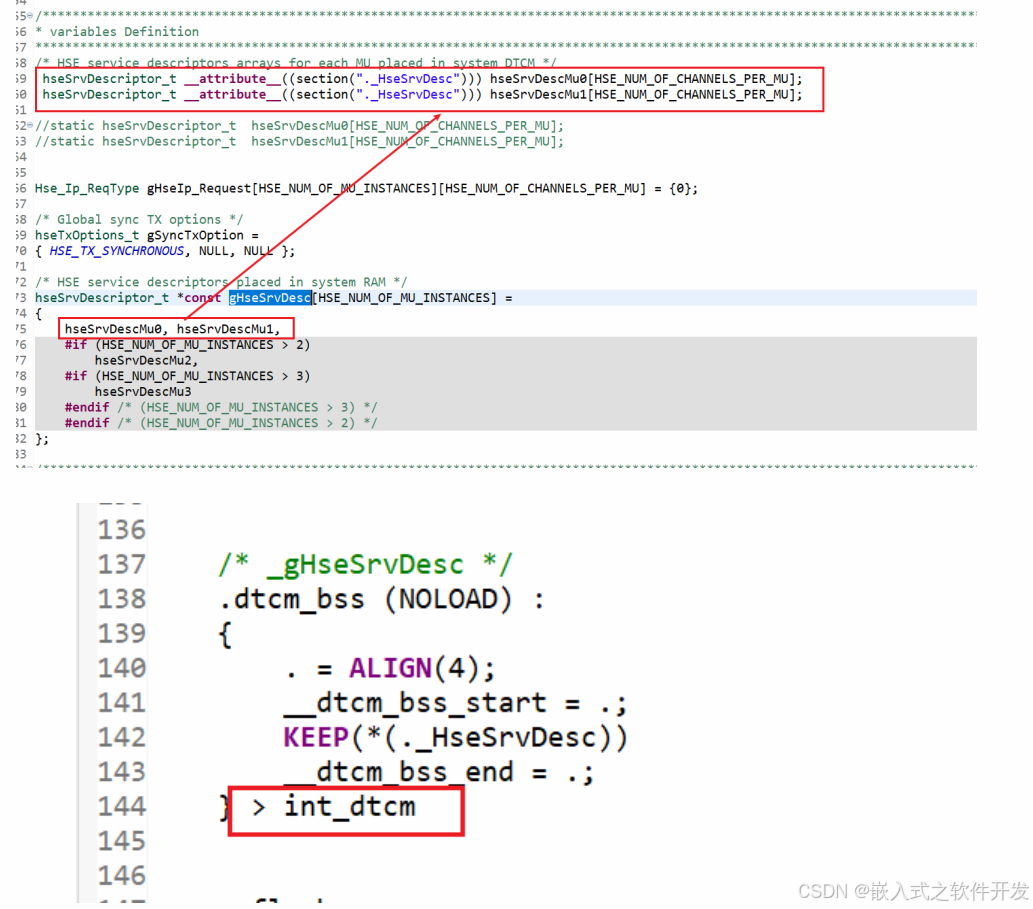Click line number 146 in the linker script gutter

(x=121, y=875)
